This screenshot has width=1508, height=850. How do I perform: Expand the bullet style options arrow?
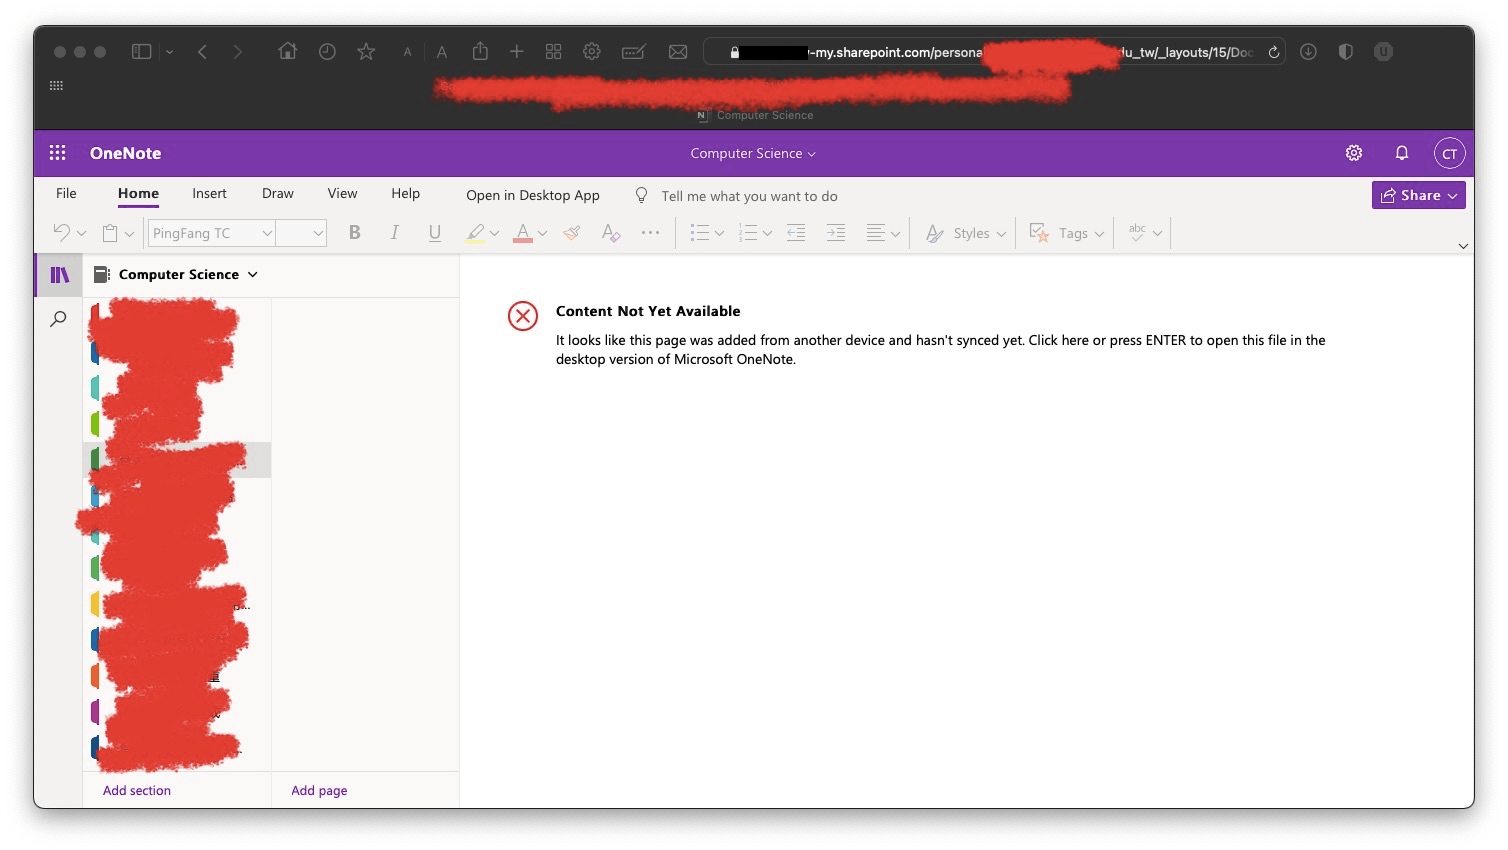coord(719,234)
